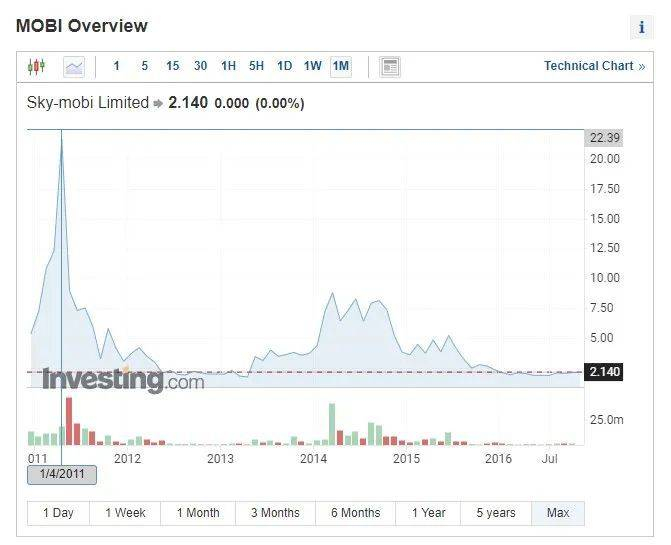Switch interval to 1W
This screenshot has height=545, width=671.
tap(312, 66)
